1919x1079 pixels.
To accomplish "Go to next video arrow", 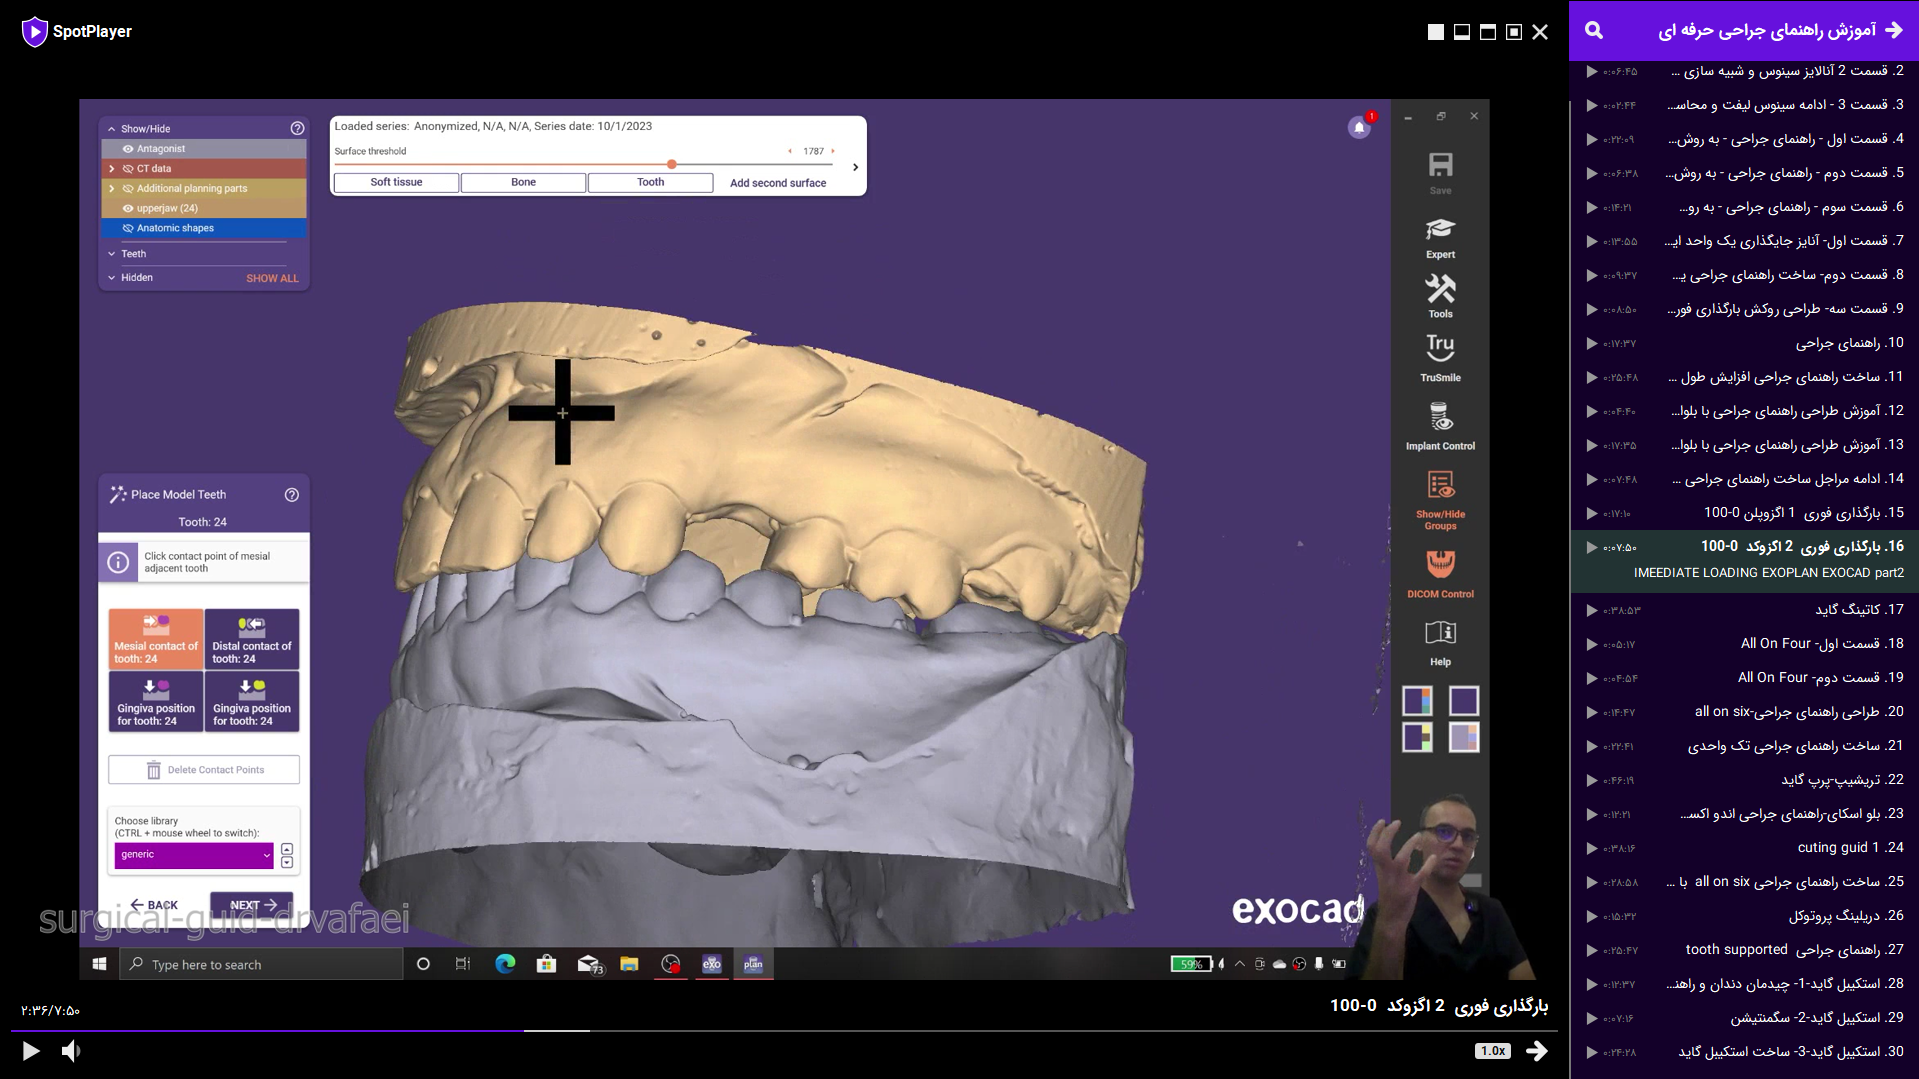I will pyautogui.click(x=1537, y=1050).
